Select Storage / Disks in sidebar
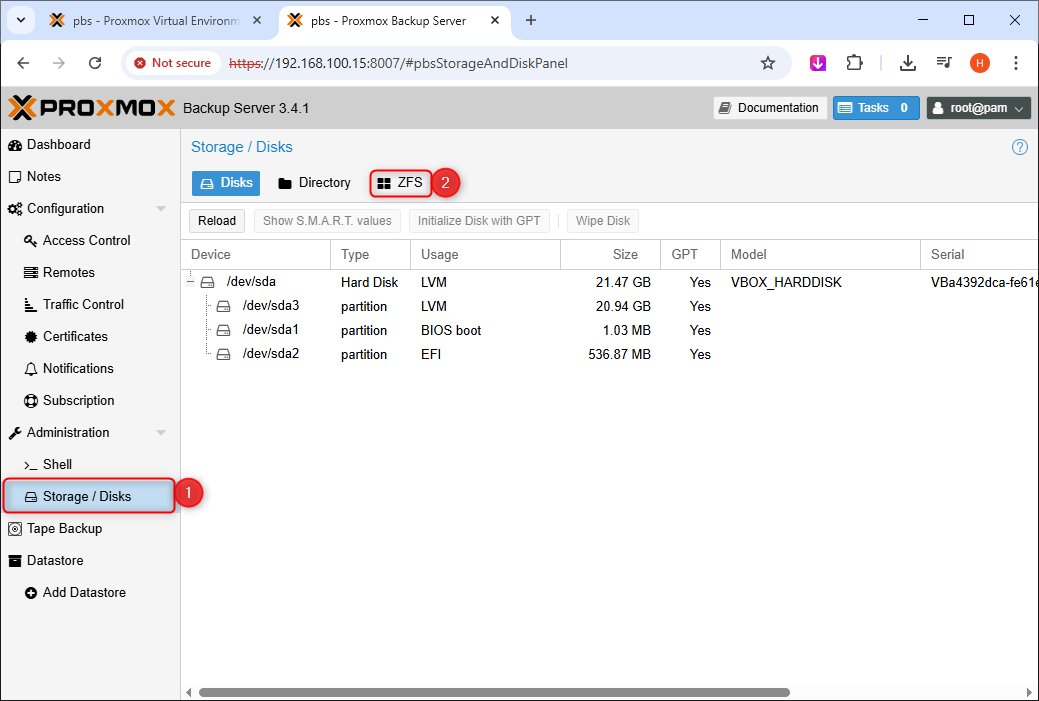1039x701 pixels. point(89,496)
